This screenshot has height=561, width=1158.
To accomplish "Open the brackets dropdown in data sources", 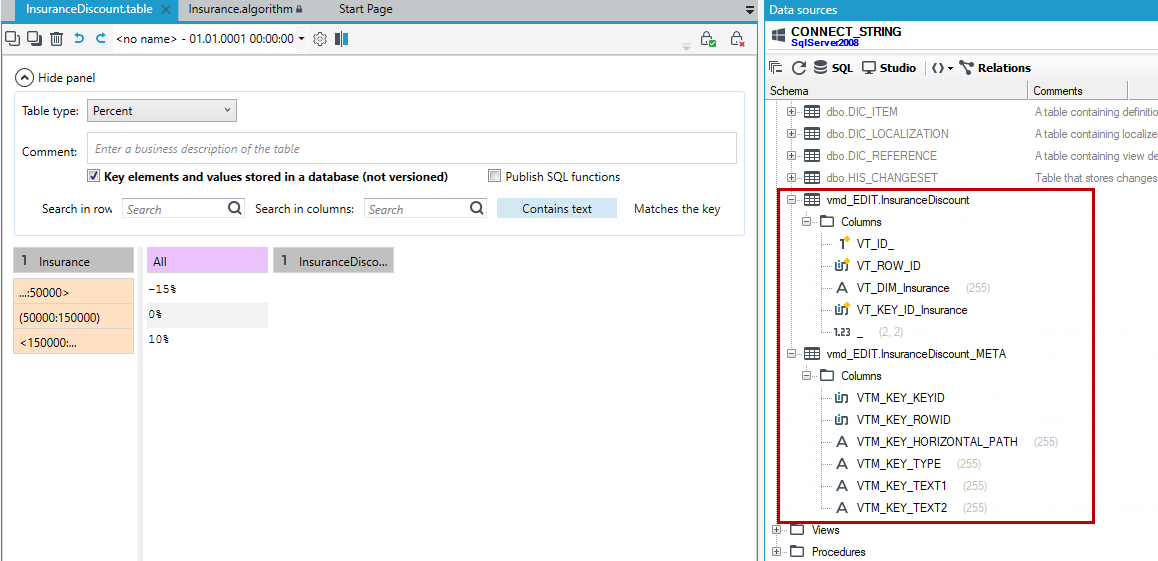I will 942,68.
